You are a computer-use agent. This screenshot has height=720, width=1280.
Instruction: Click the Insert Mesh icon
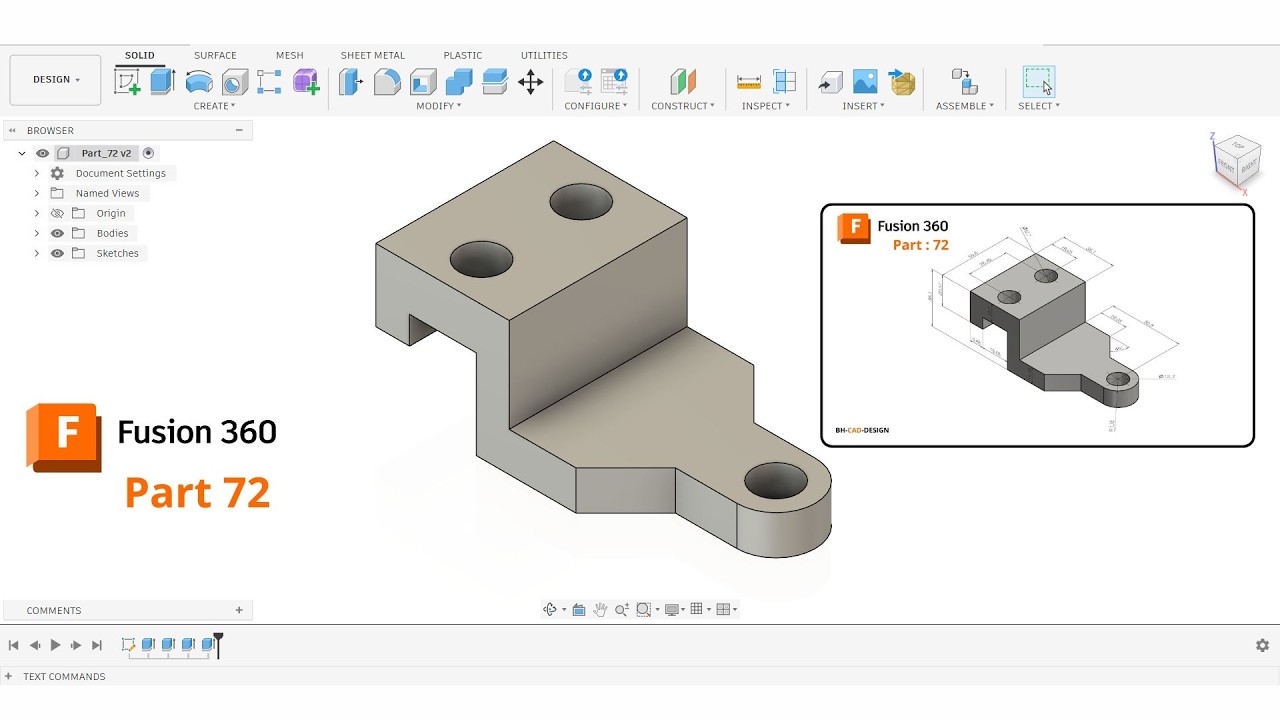[902, 82]
